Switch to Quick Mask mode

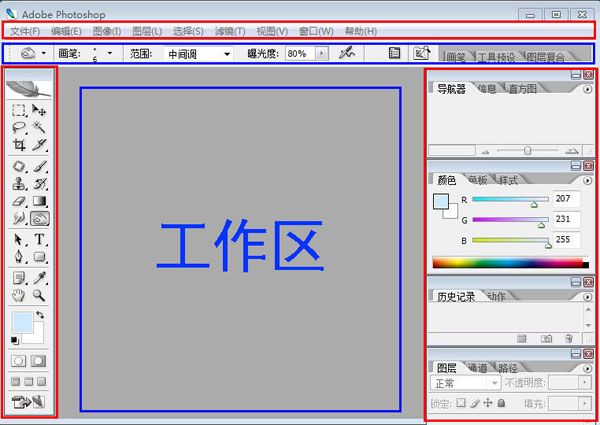[40, 360]
